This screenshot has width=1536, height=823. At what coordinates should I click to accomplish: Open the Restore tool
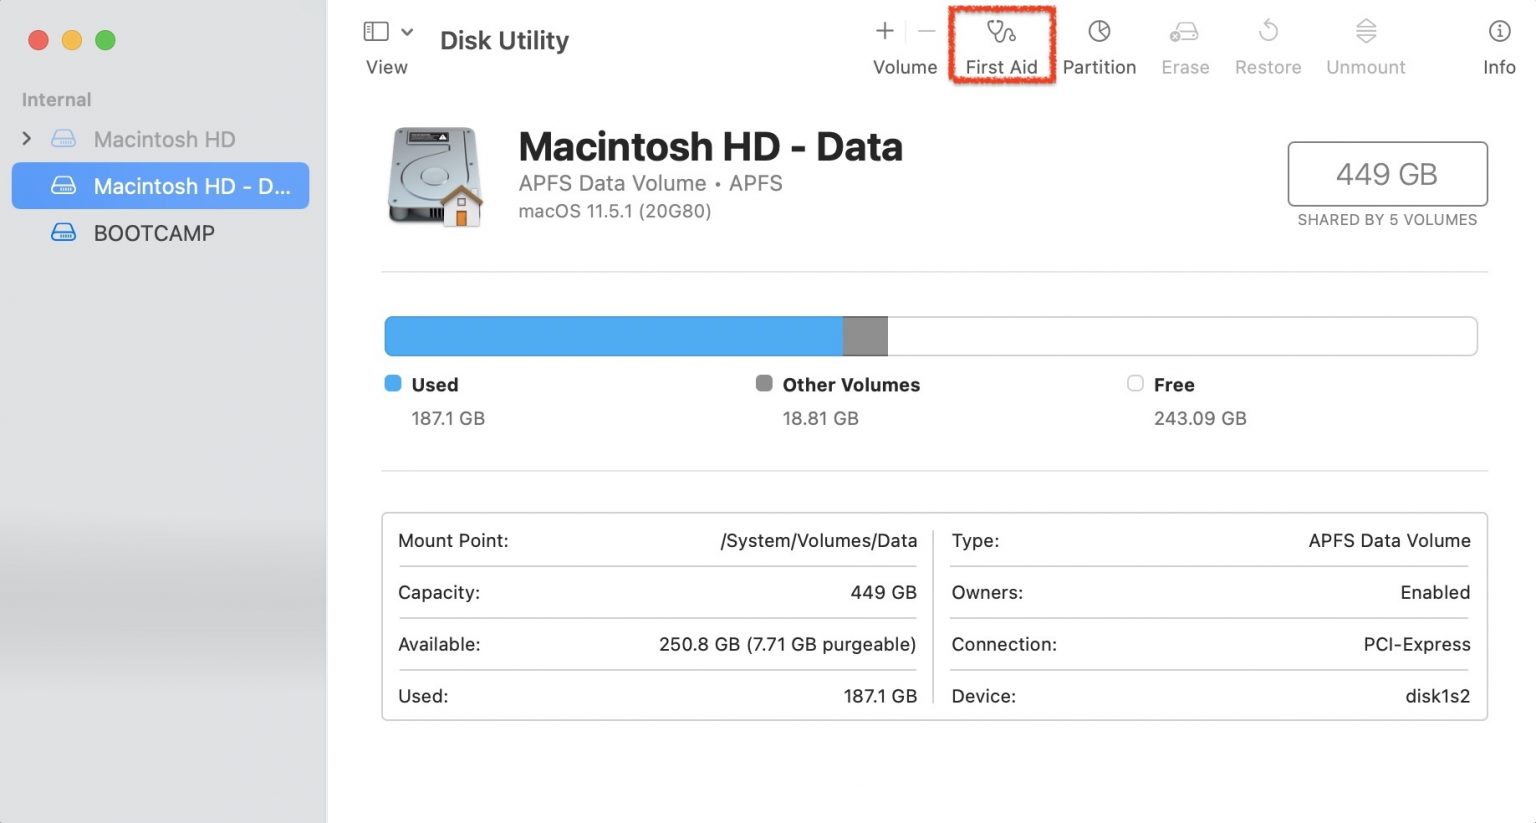[1267, 45]
